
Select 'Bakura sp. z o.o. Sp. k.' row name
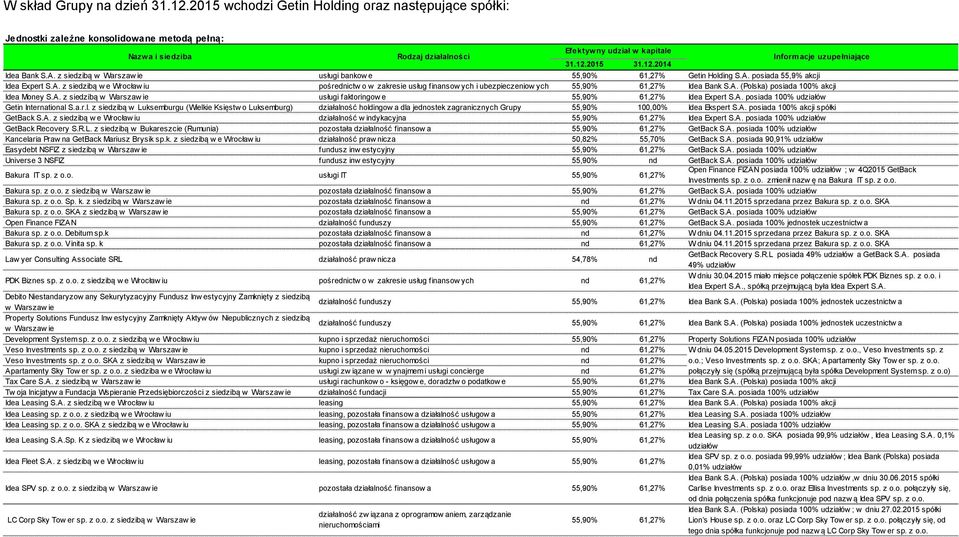coord(89,201)
